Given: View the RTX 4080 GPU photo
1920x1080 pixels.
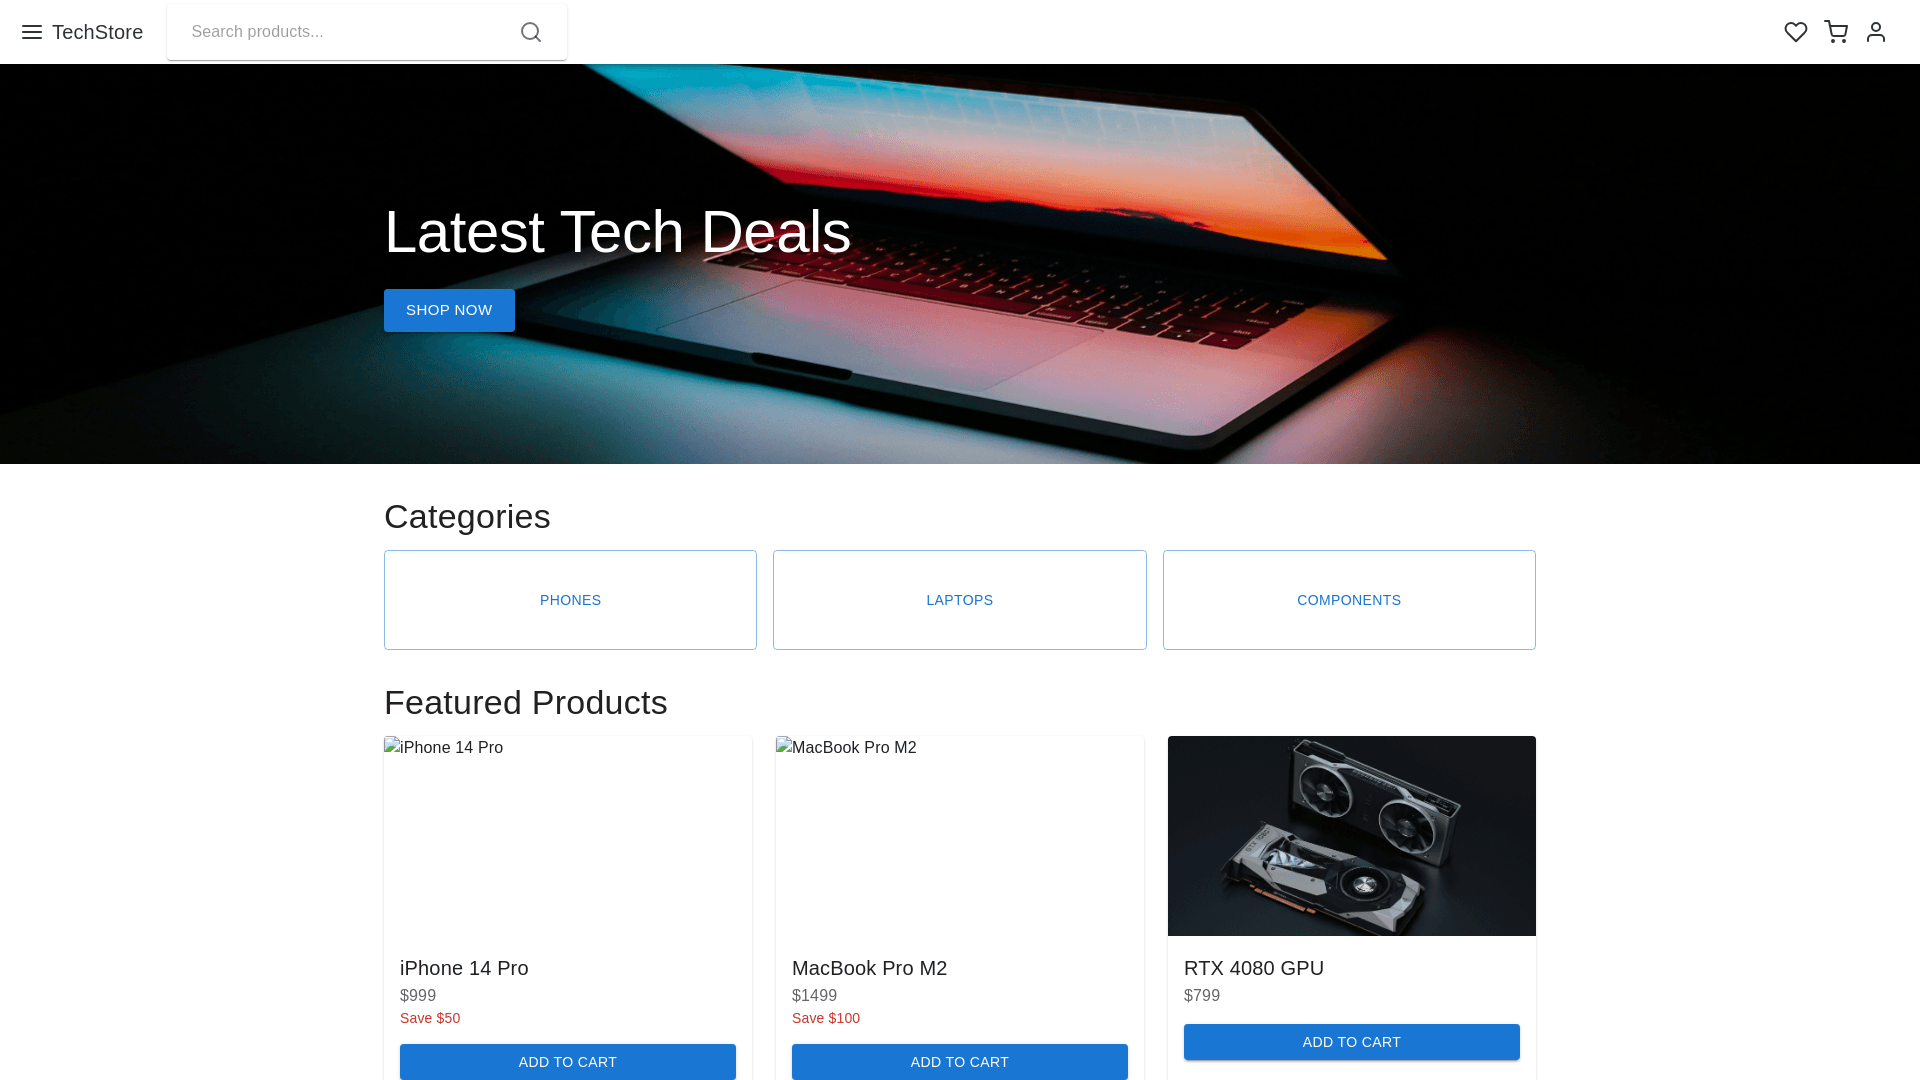Looking at the screenshot, I should click(1352, 836).
